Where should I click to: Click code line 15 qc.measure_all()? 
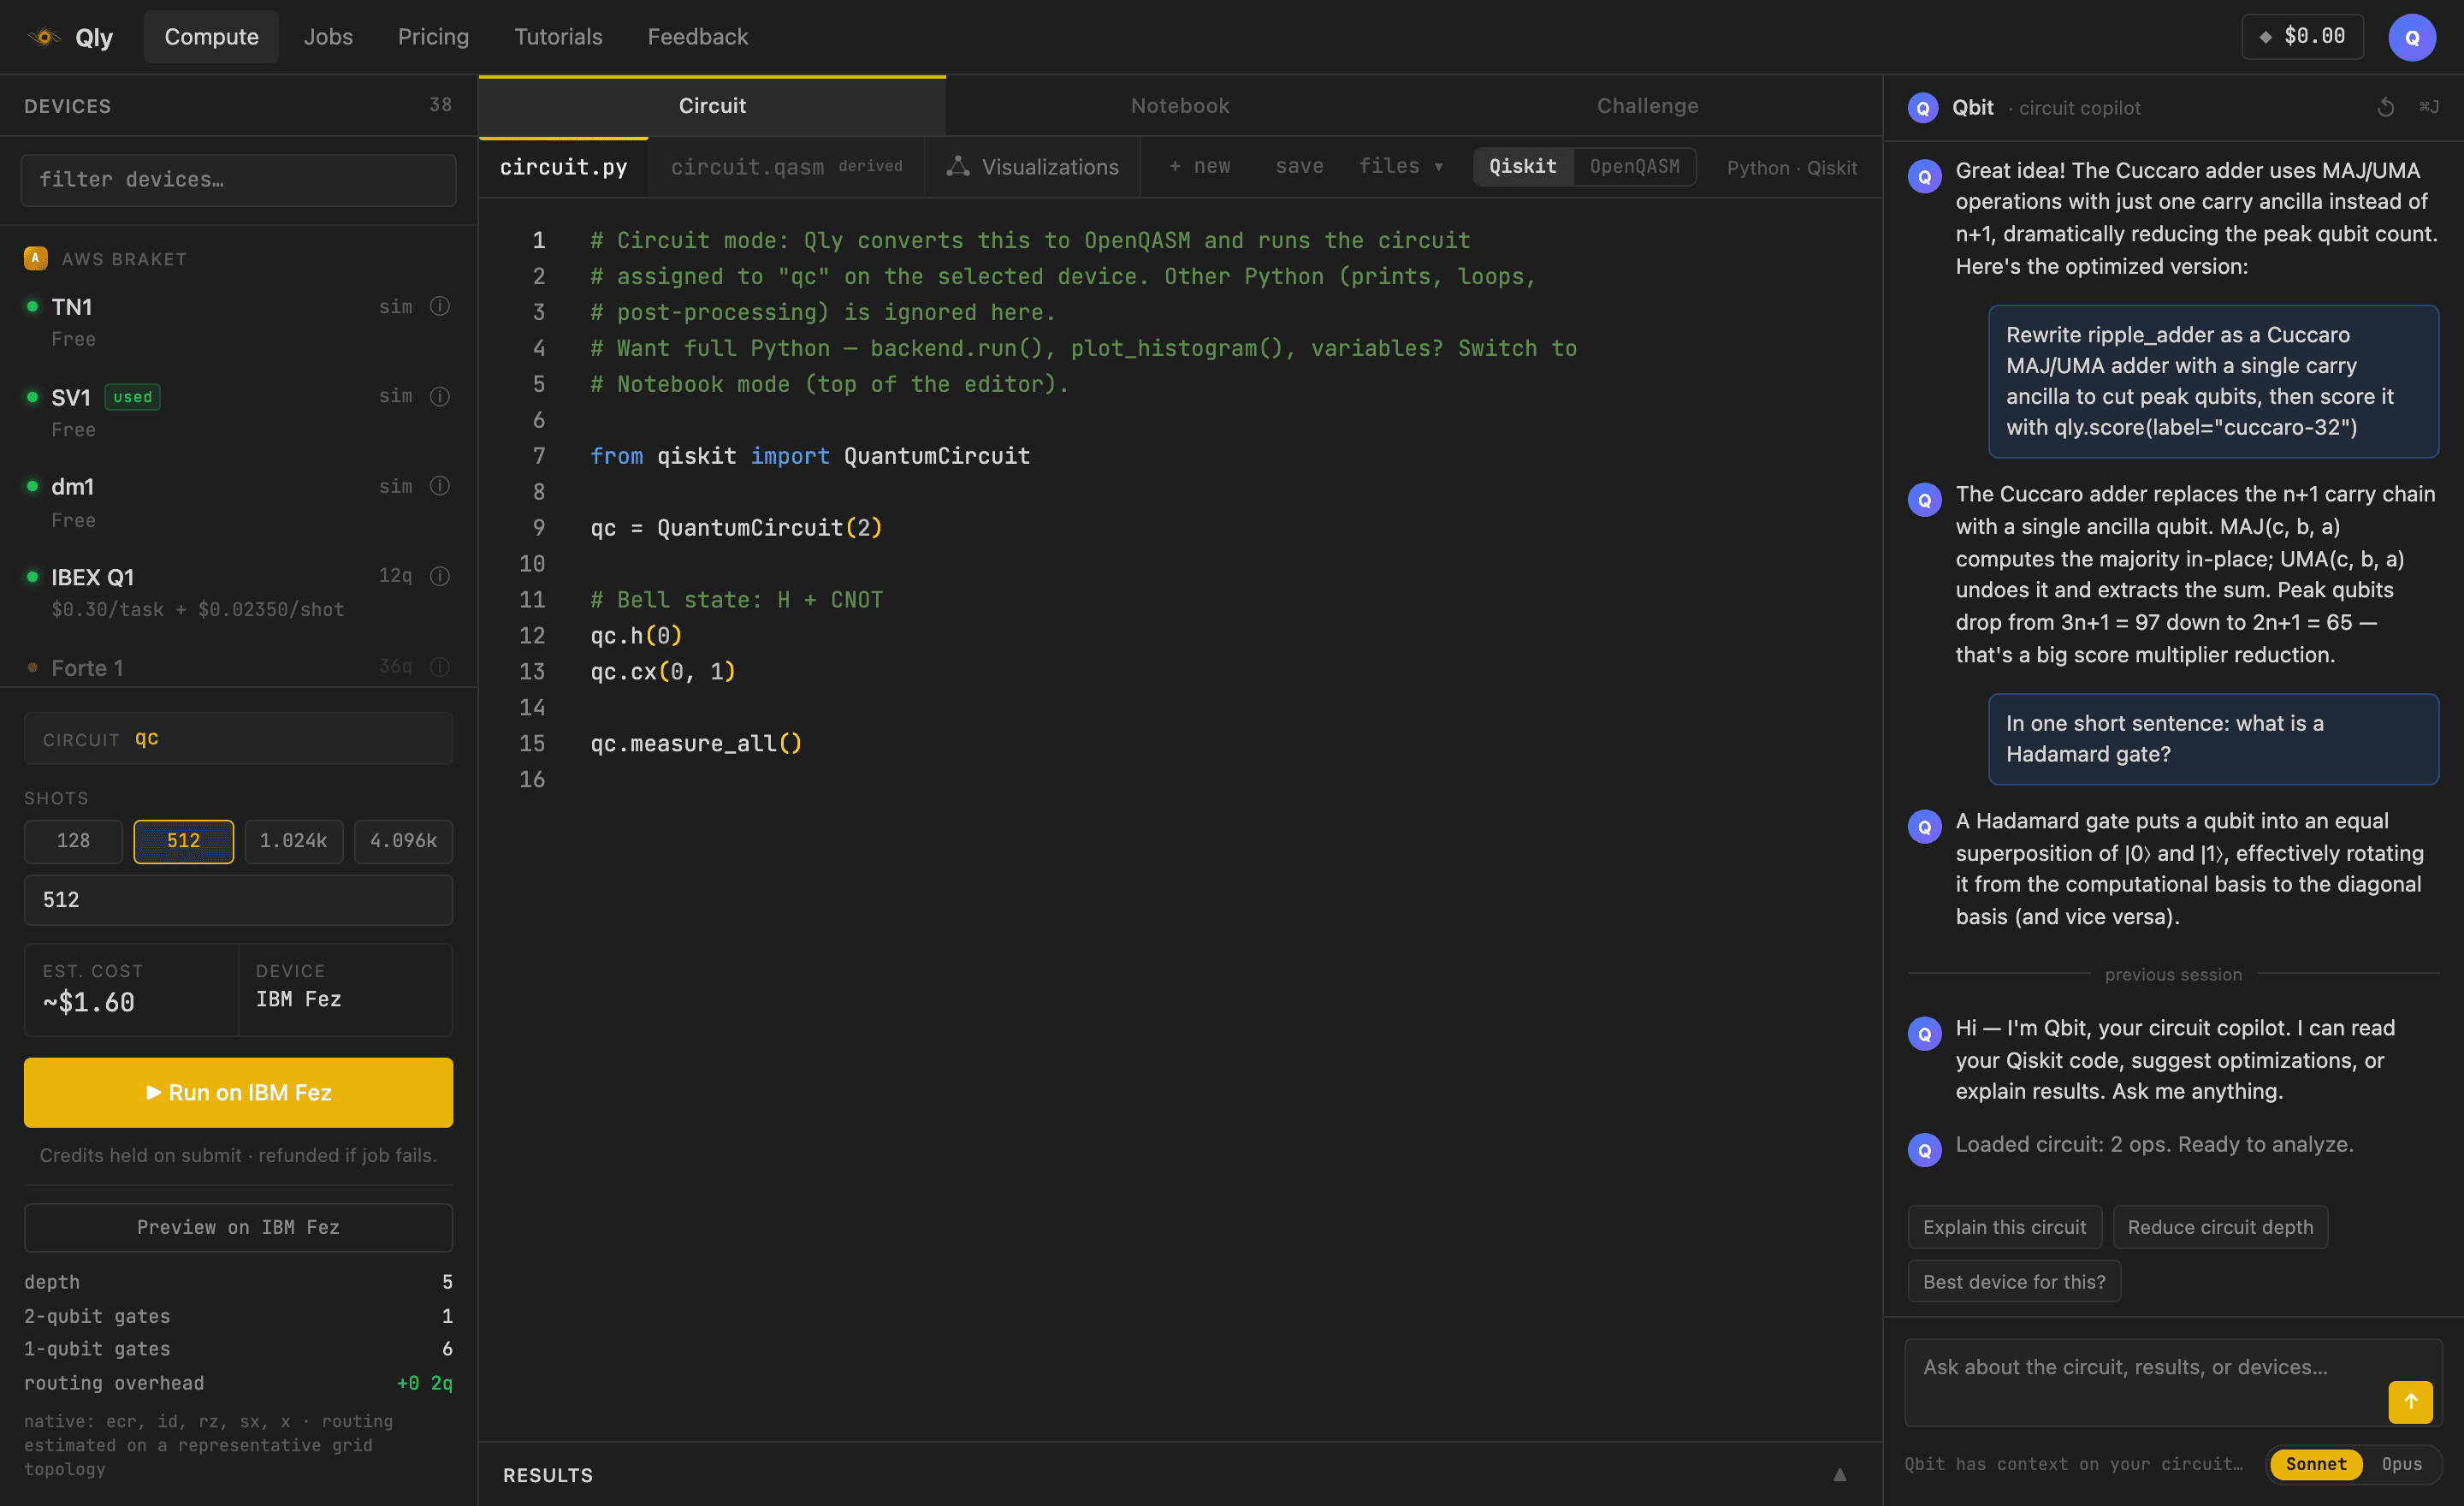[696, 743]
